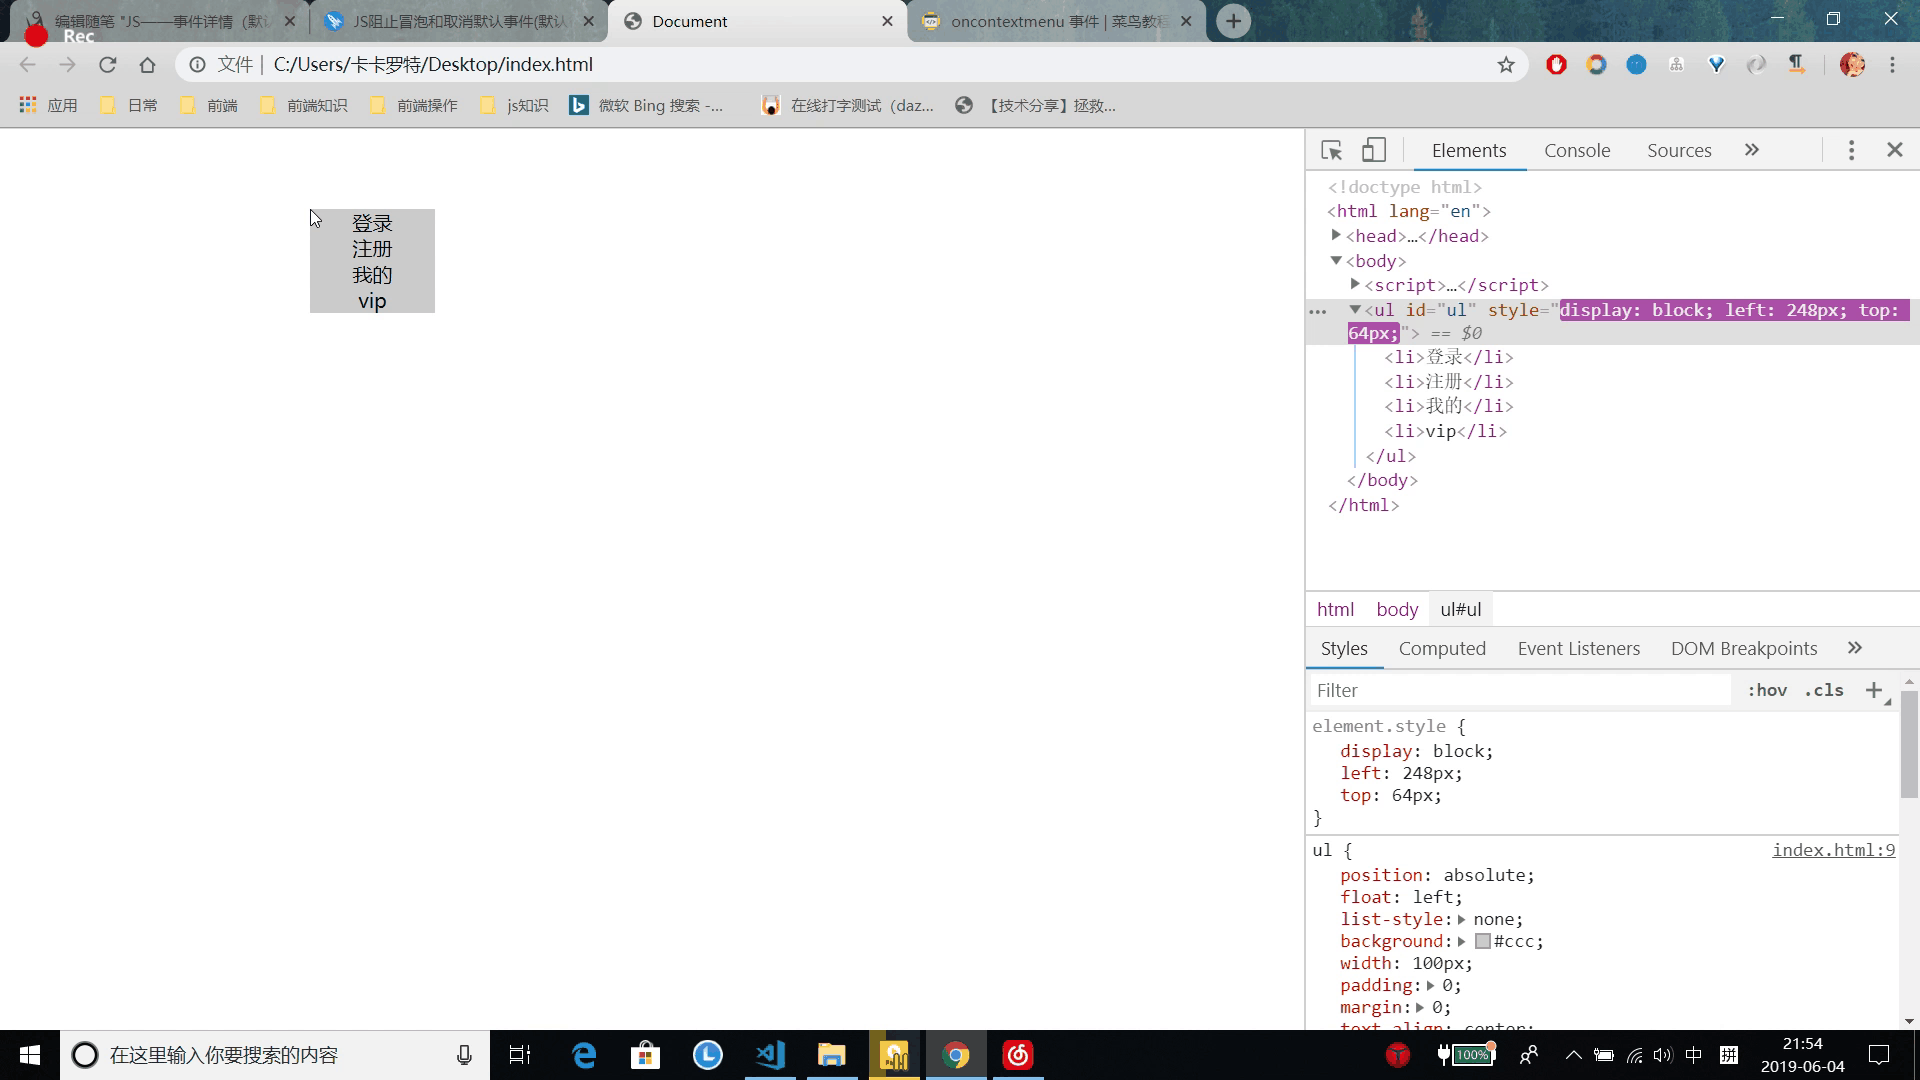Select the li 我的 node in Elements
Viewport: 1920px width, 1080px height.
click(x=1448, y=406)
